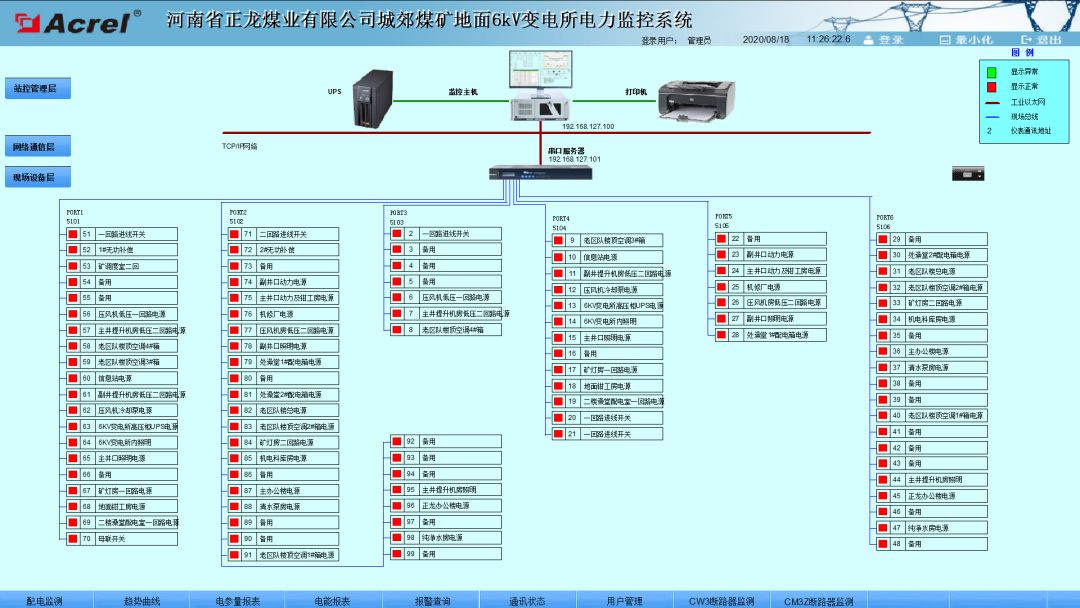Click the Acrel logo
Viewport: 1080px width, 608px height.
tap(78, 22)
